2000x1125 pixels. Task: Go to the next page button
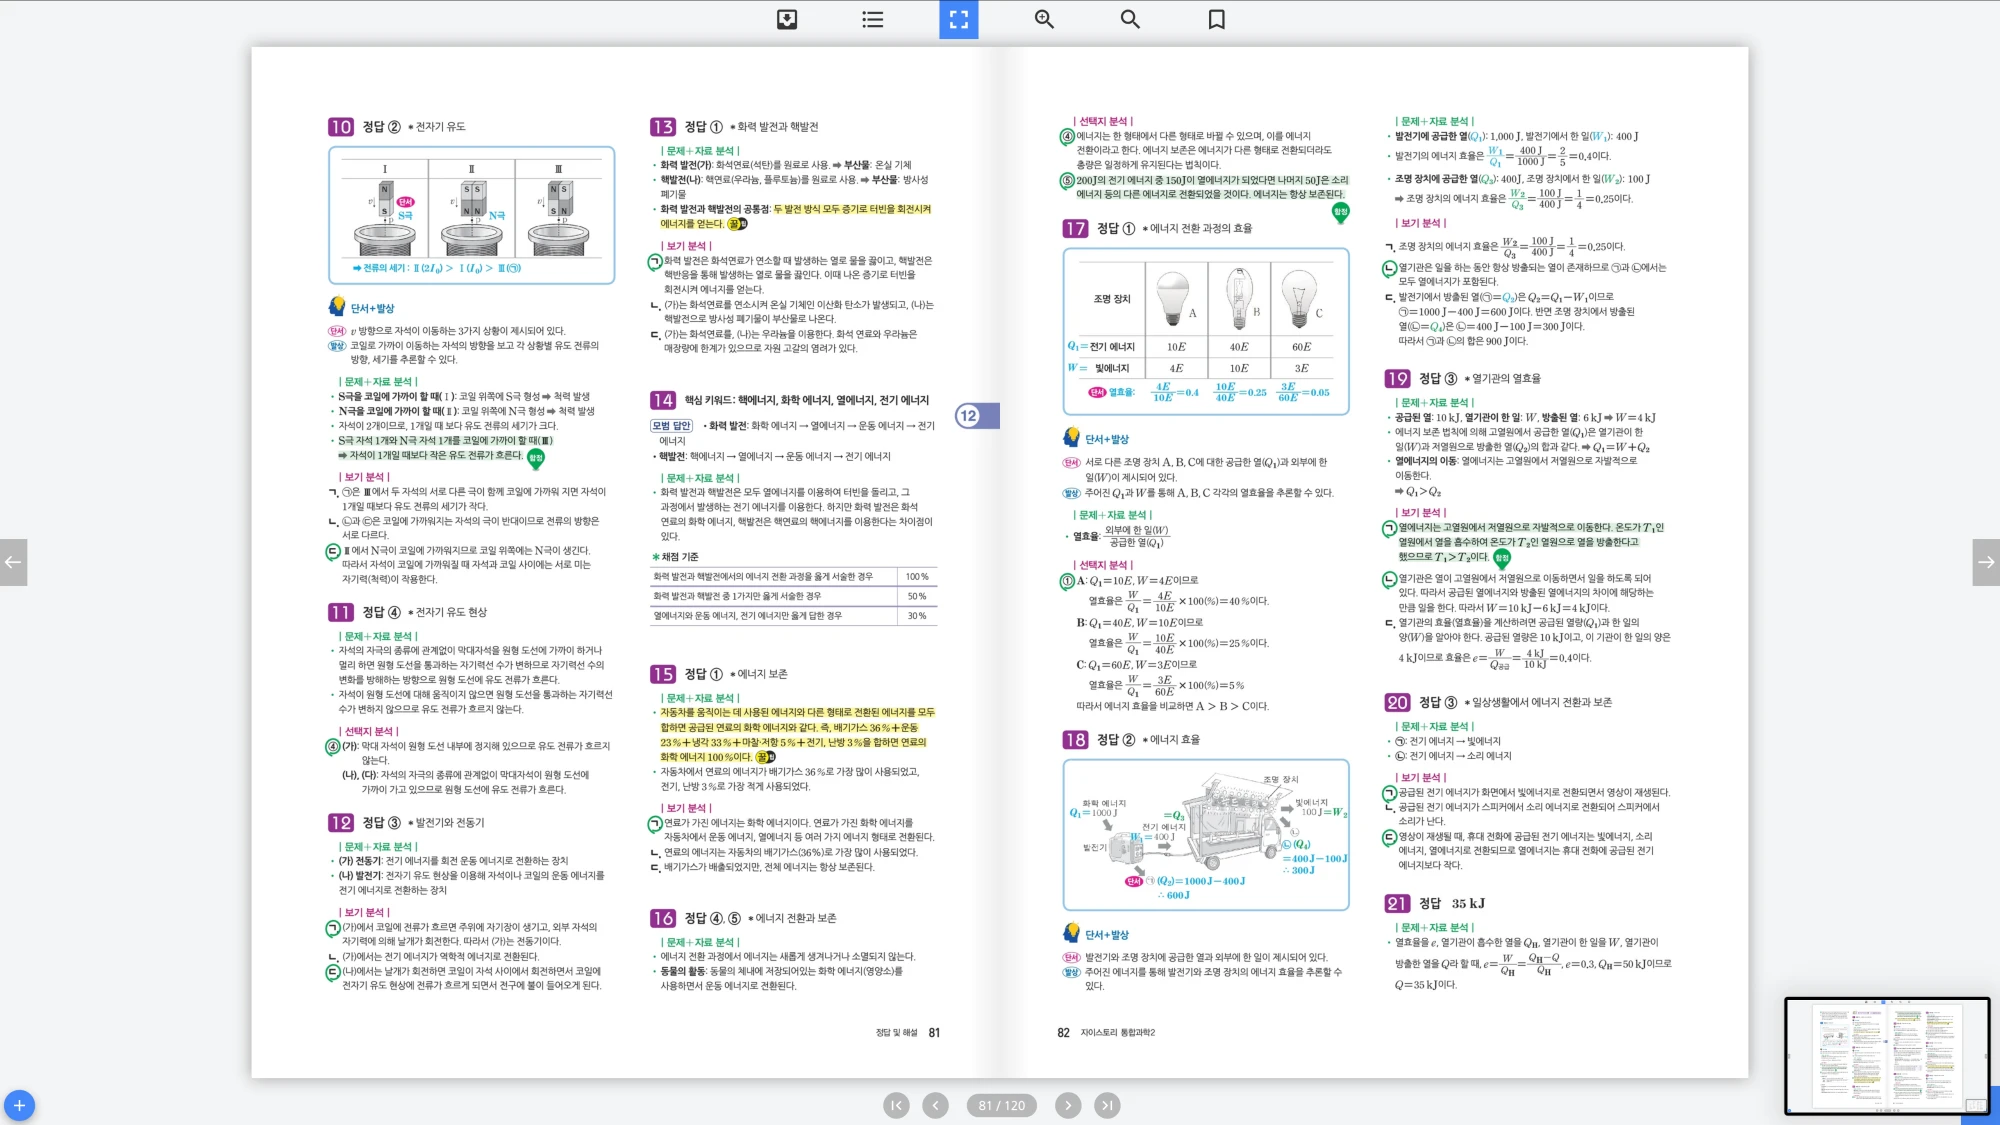(x=1068, y=1105)
